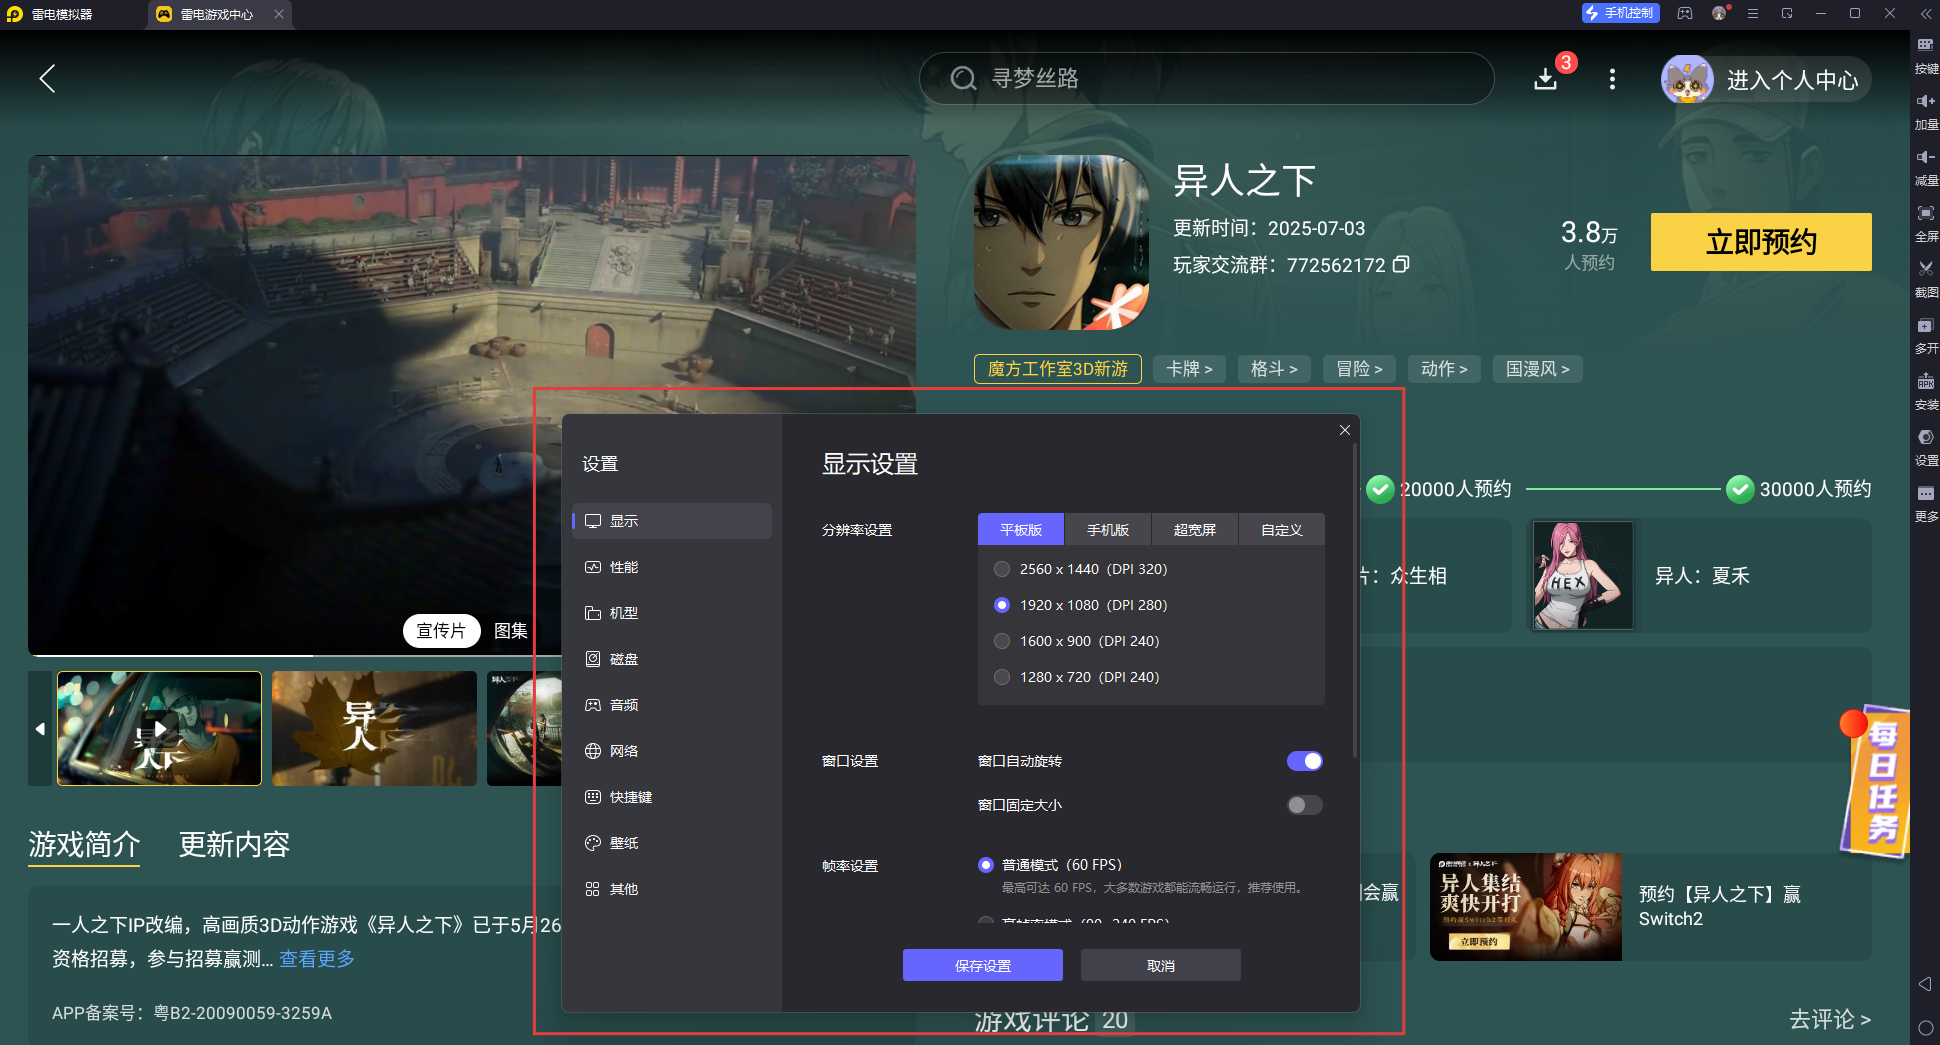Screen dimensions: 1940x1045
Task: Go back with the arrow beside the search bar
Action: tap(47, 79)
